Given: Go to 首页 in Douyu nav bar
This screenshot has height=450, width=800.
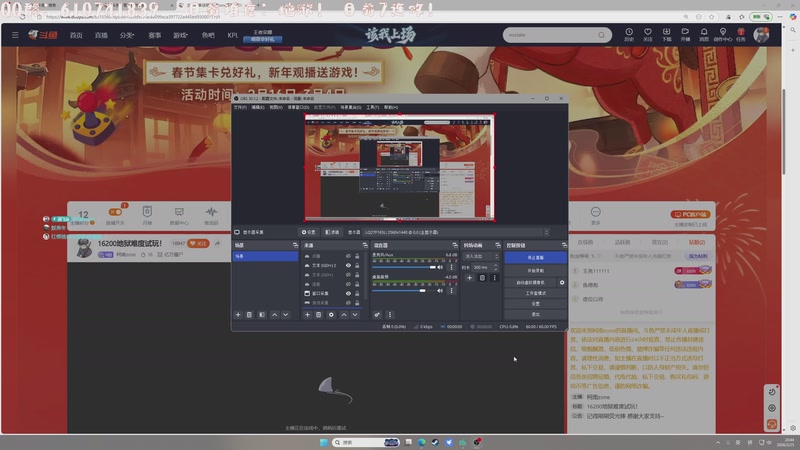Looking at the screenshot, I should pyautogui.click(x=76, y=35).
